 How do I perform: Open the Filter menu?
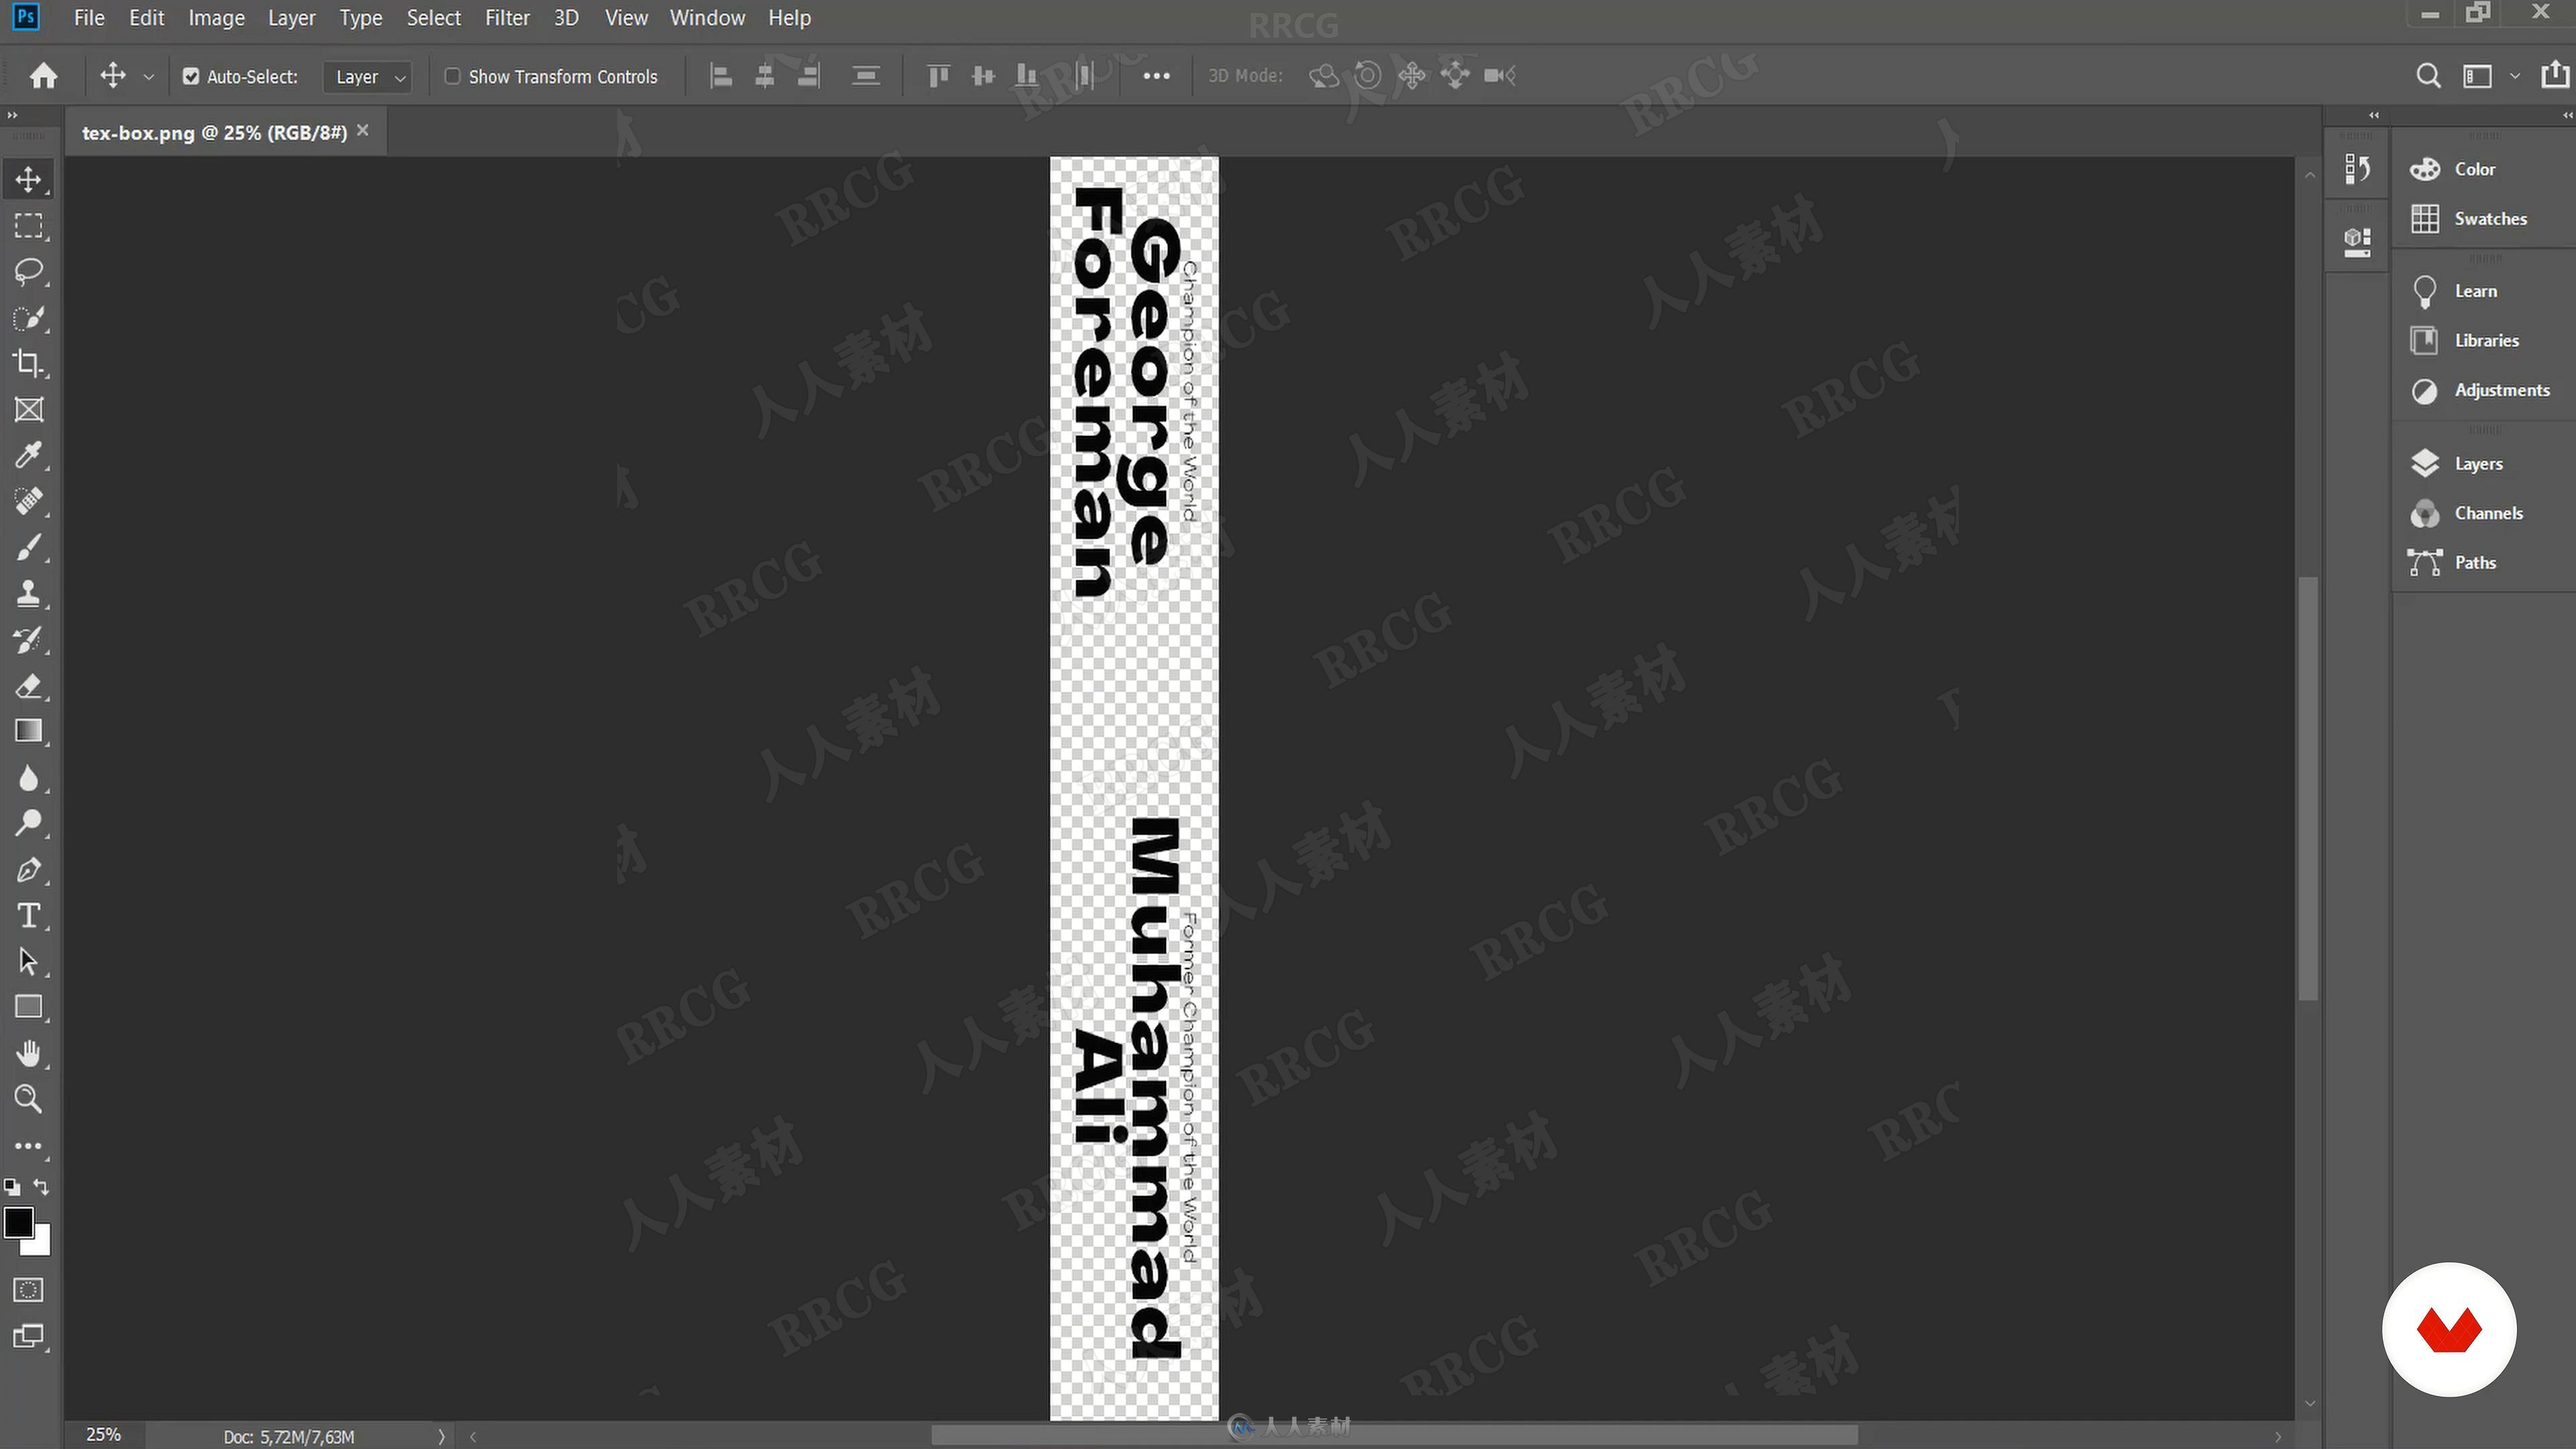click(506, 17)
